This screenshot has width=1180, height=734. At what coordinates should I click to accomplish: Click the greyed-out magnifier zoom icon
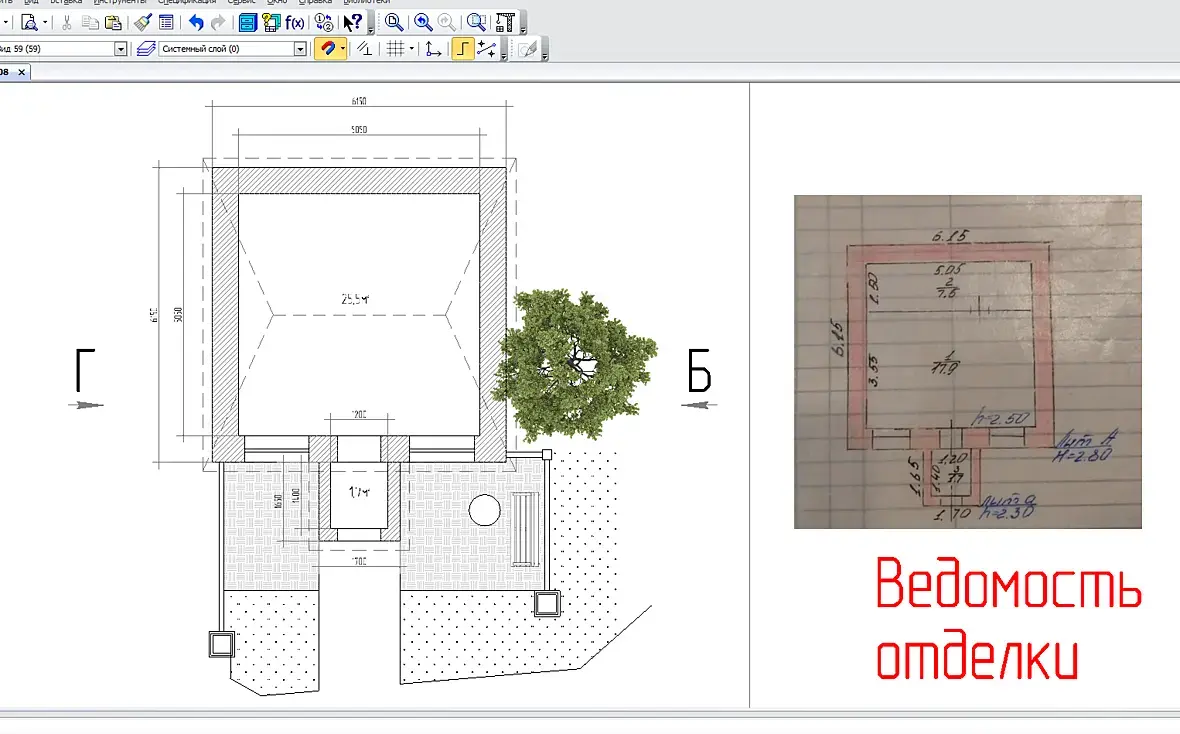pyautogui.click(x=446, y=23)
